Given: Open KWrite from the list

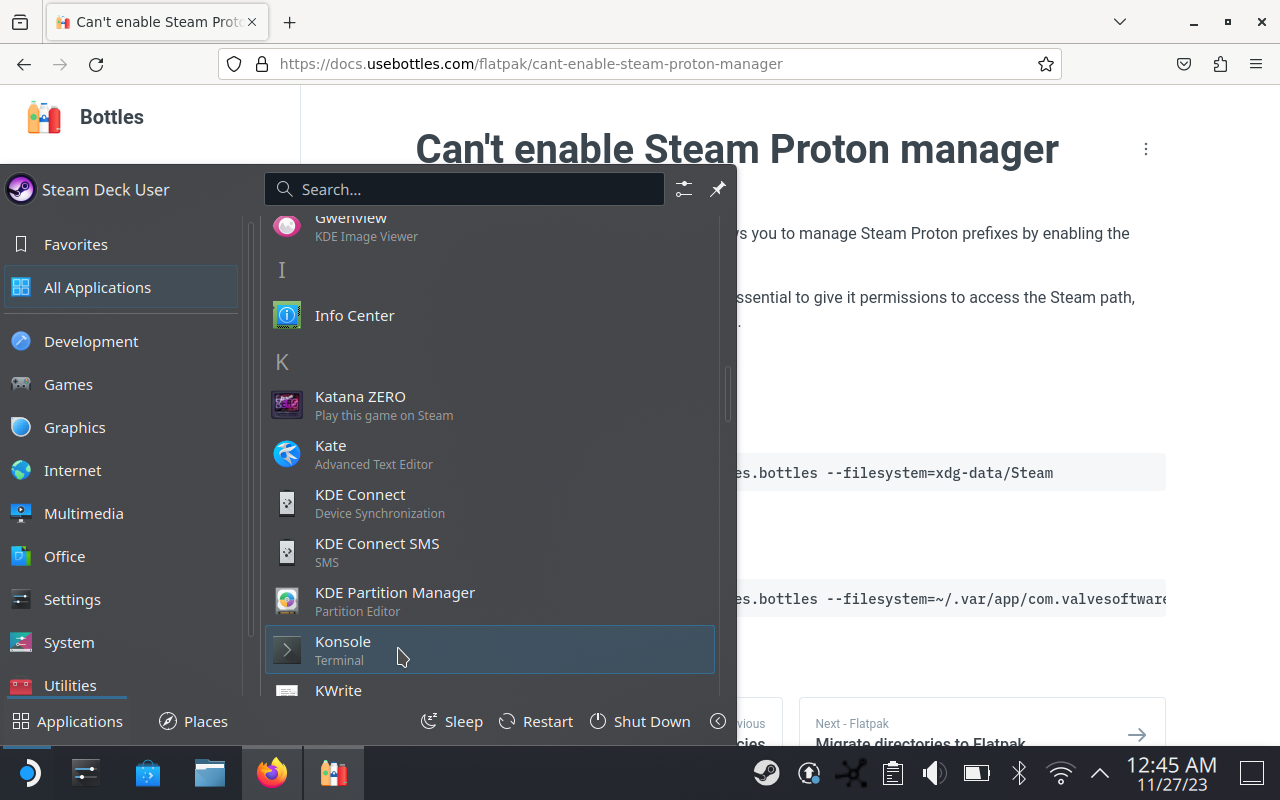Looking at the screenshot, I should pyautogui.click(x=490, y=688).
